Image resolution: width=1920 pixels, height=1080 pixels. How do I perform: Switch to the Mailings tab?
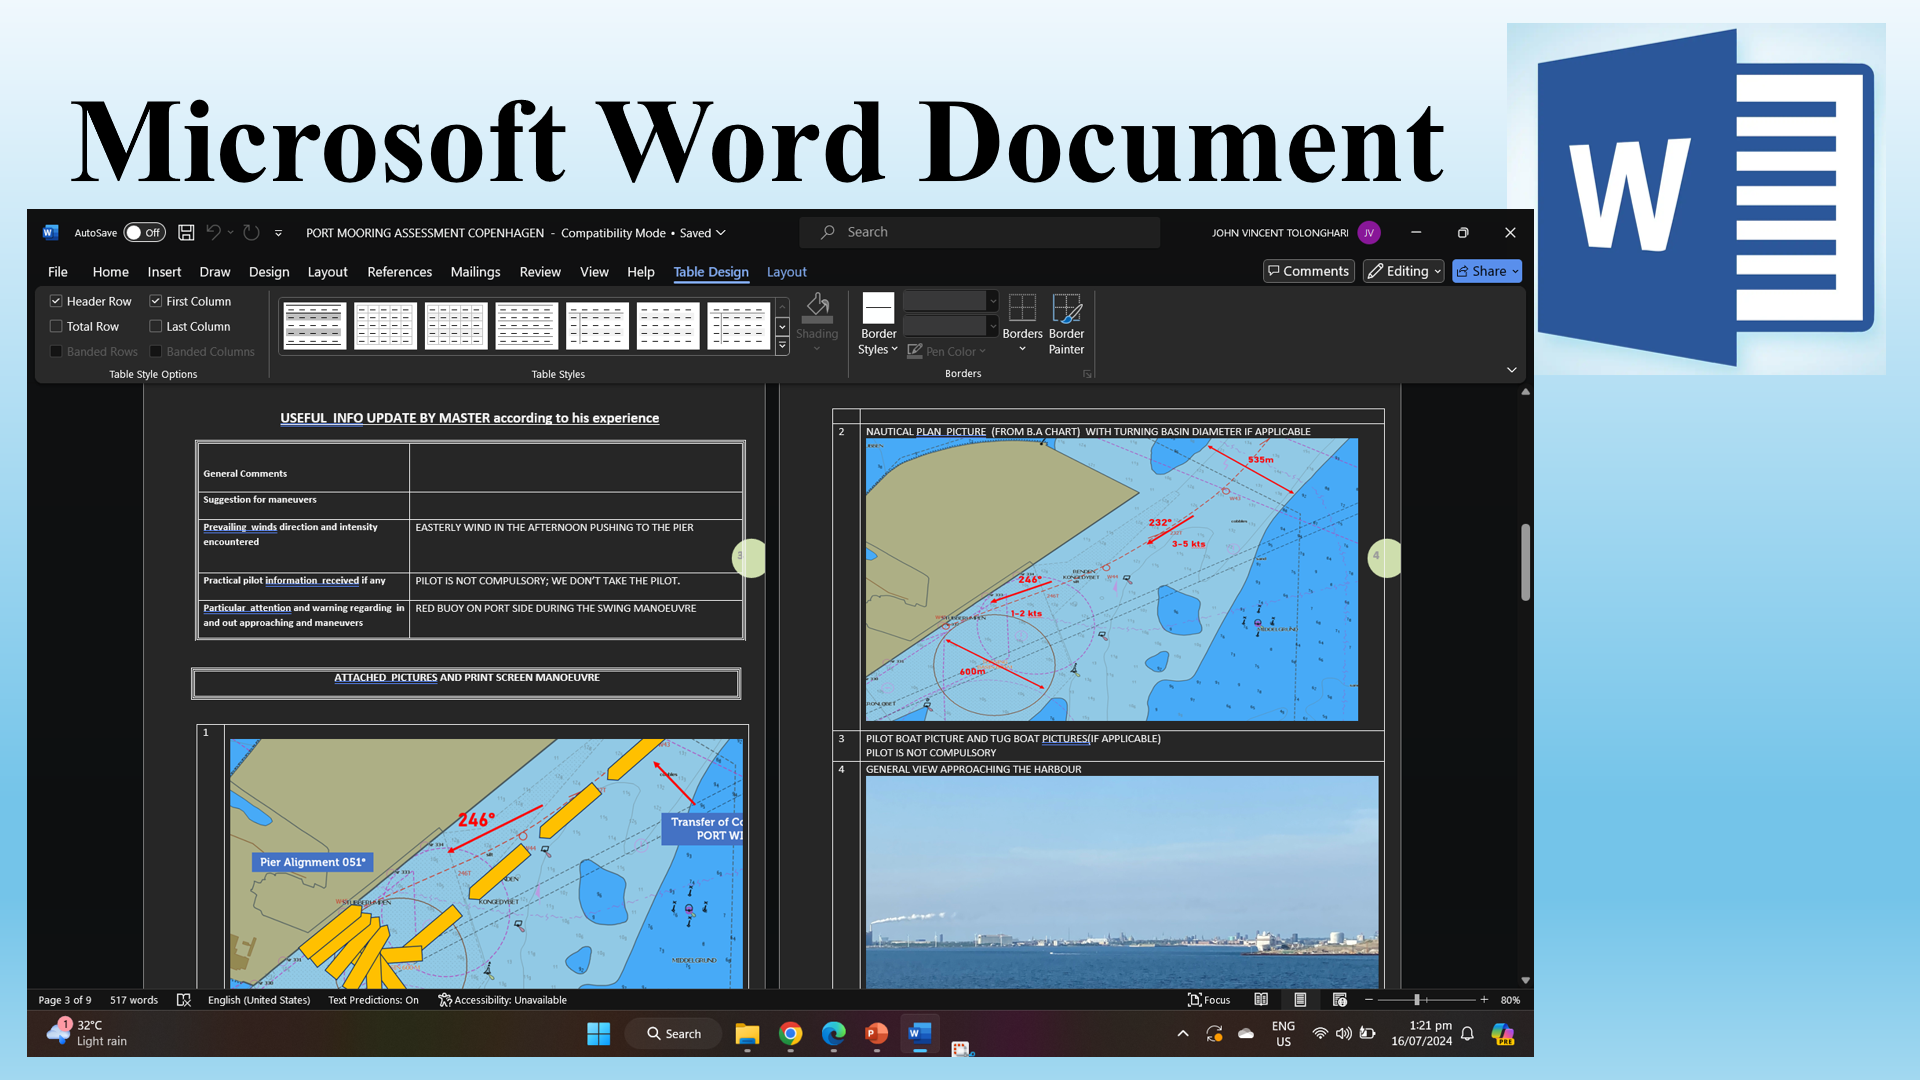tap(475, 271)
